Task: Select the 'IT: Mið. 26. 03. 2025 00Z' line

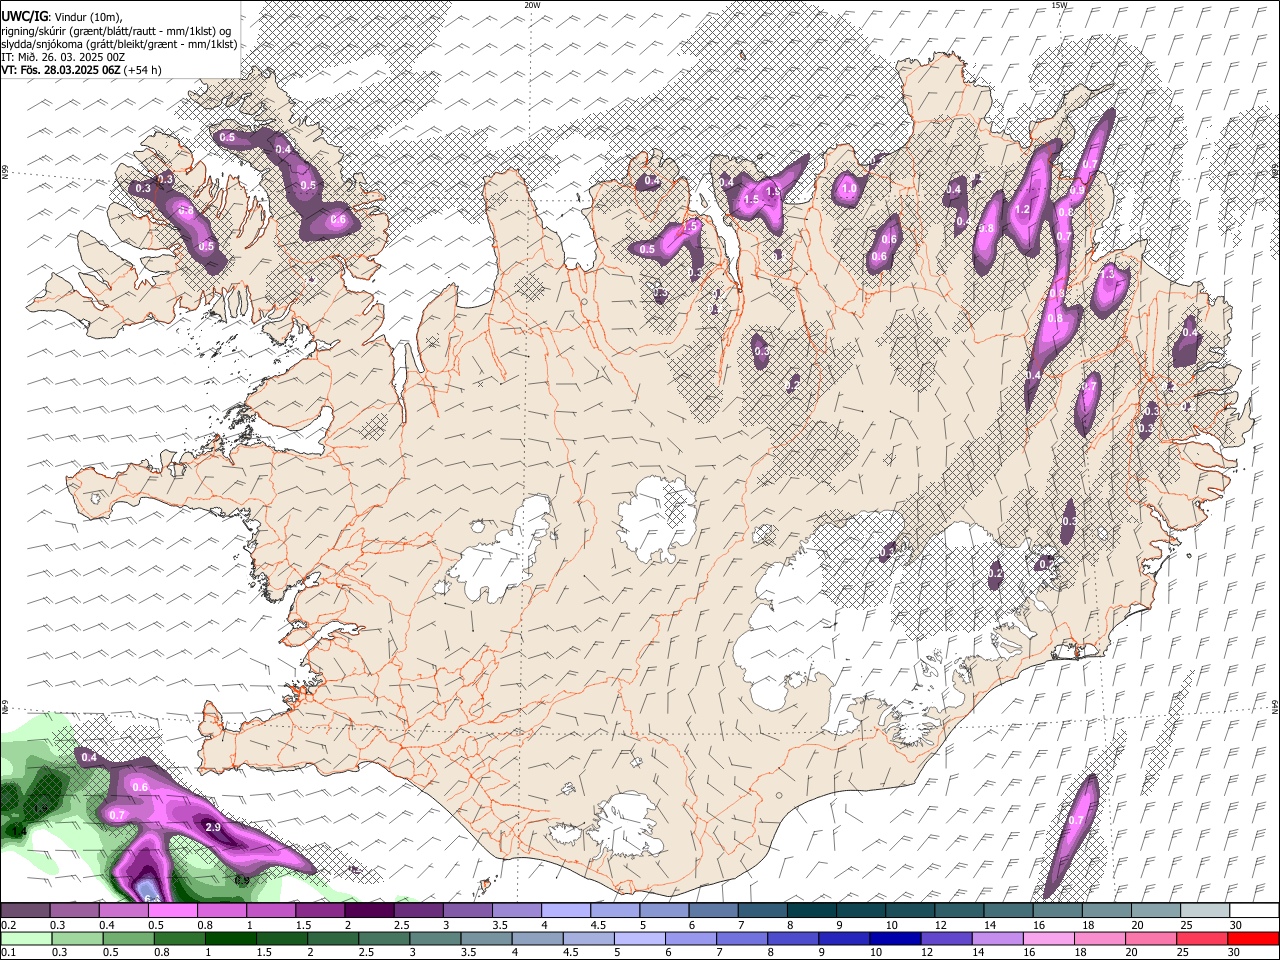Action: (63, 57)
